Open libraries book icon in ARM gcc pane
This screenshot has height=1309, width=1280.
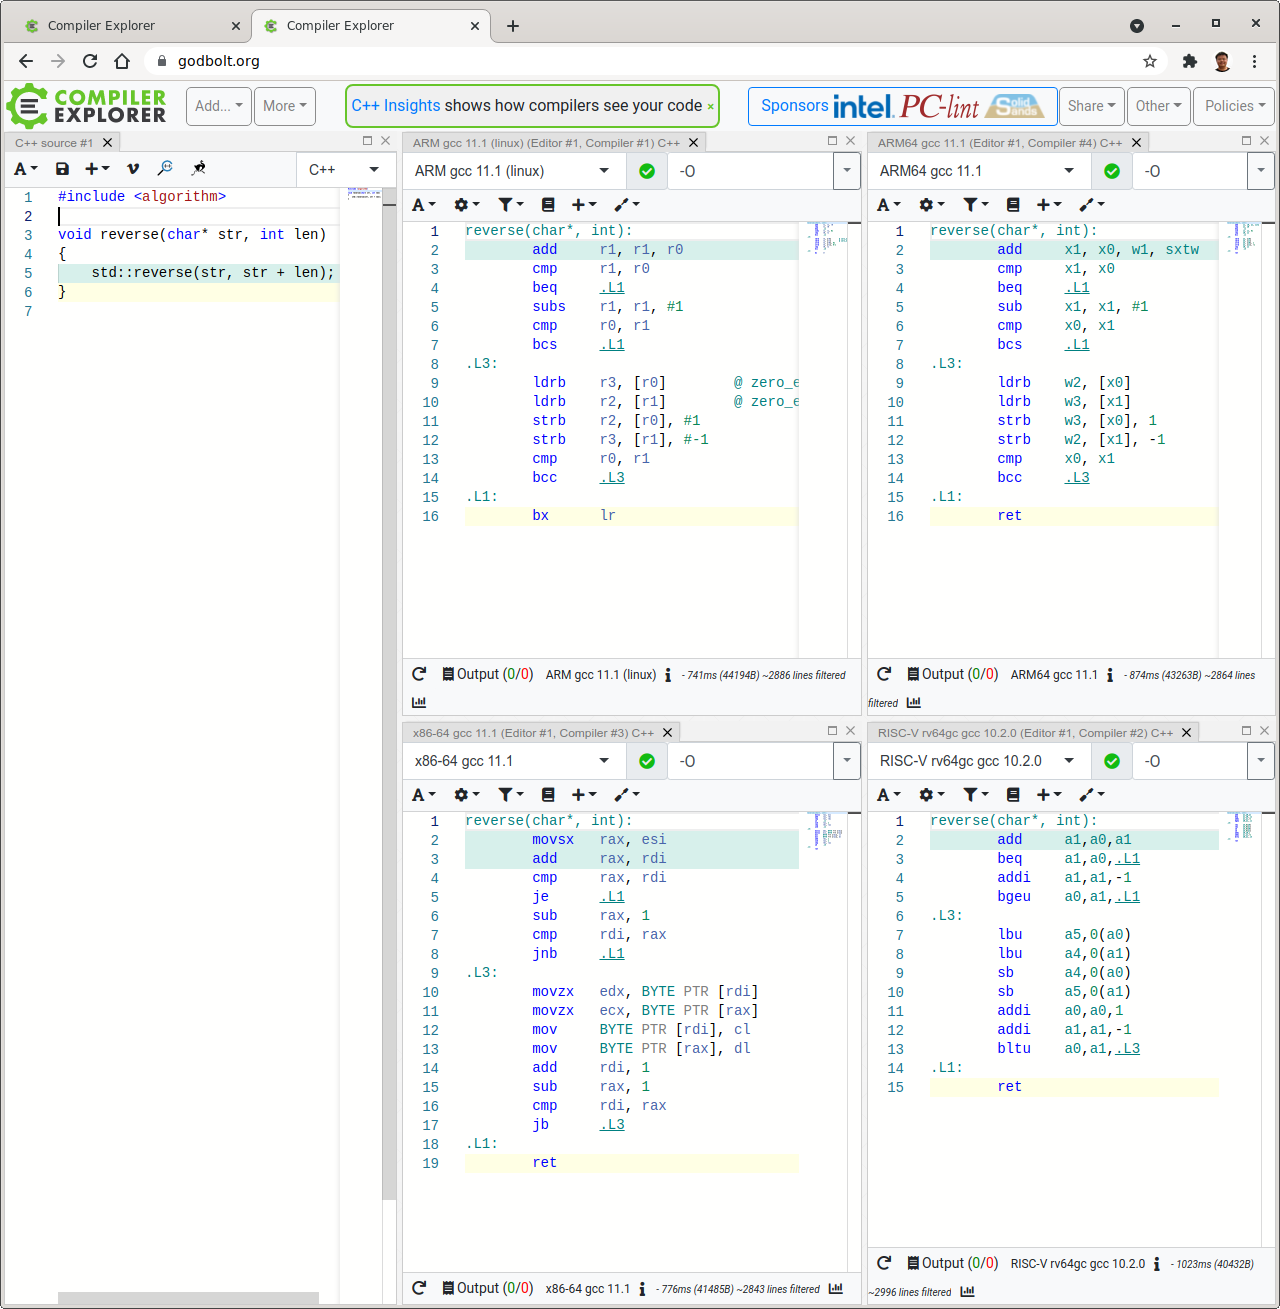[548, 204]
